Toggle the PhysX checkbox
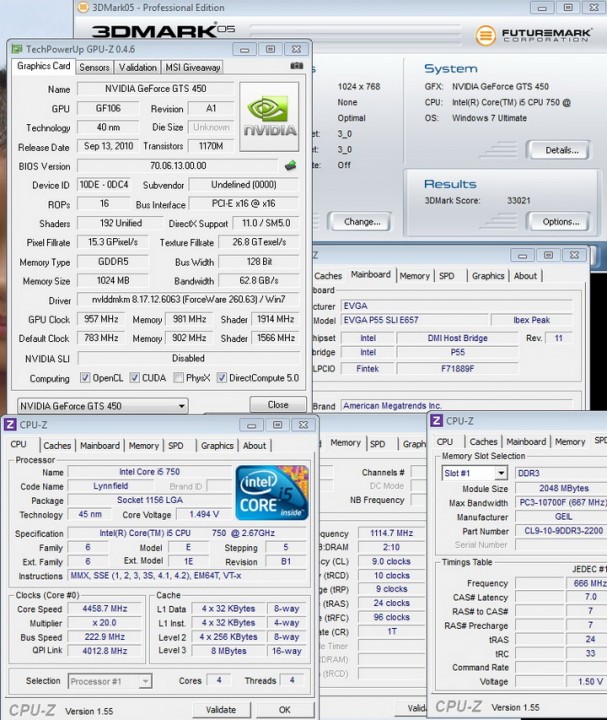607x720 pixels. [179, 378]
